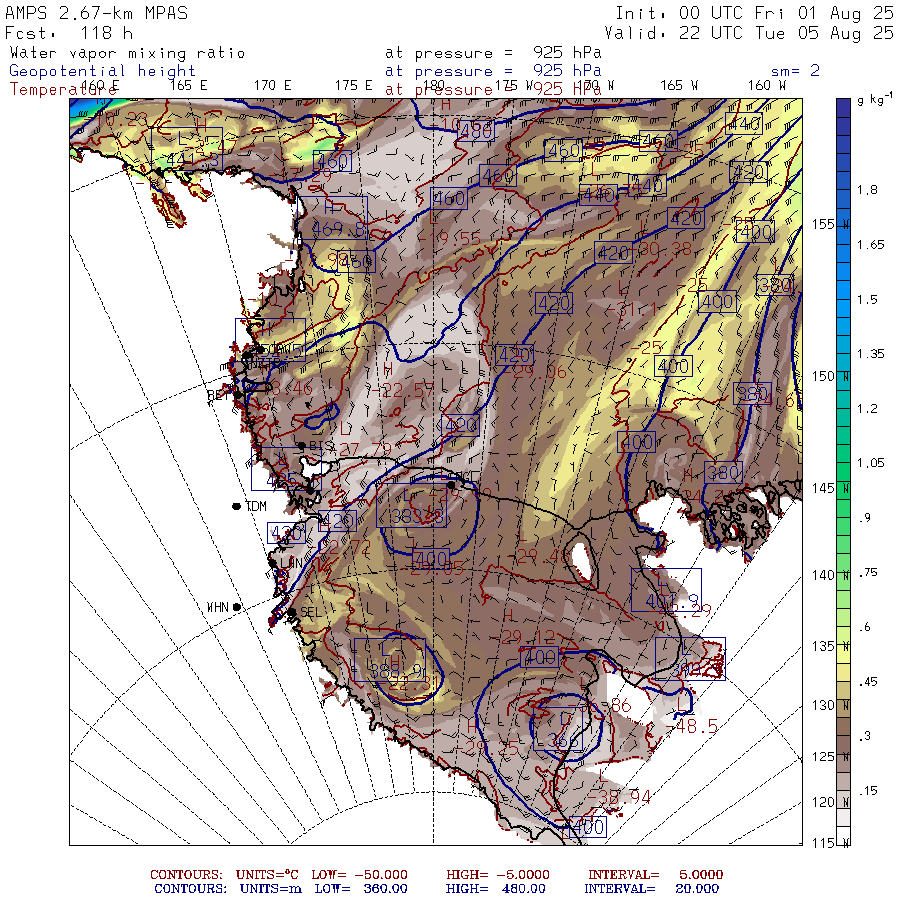The height and width of the screenshot is (900, 900).
Task: Click the blue 'sm= 2' smoothing label
Action: (x=795, y=71)
